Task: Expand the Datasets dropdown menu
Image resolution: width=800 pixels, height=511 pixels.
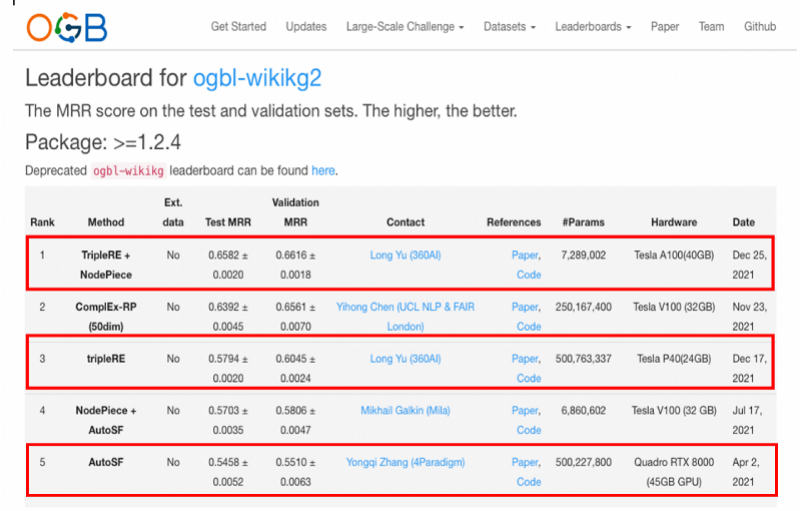Action: click(509, 27)
